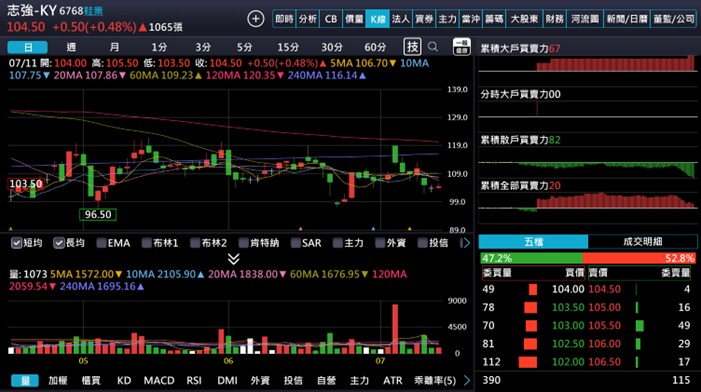Screen dimensions: 701x392
Task: Click the 103.50 price marker on chart
Action: [x=25, y=184]
